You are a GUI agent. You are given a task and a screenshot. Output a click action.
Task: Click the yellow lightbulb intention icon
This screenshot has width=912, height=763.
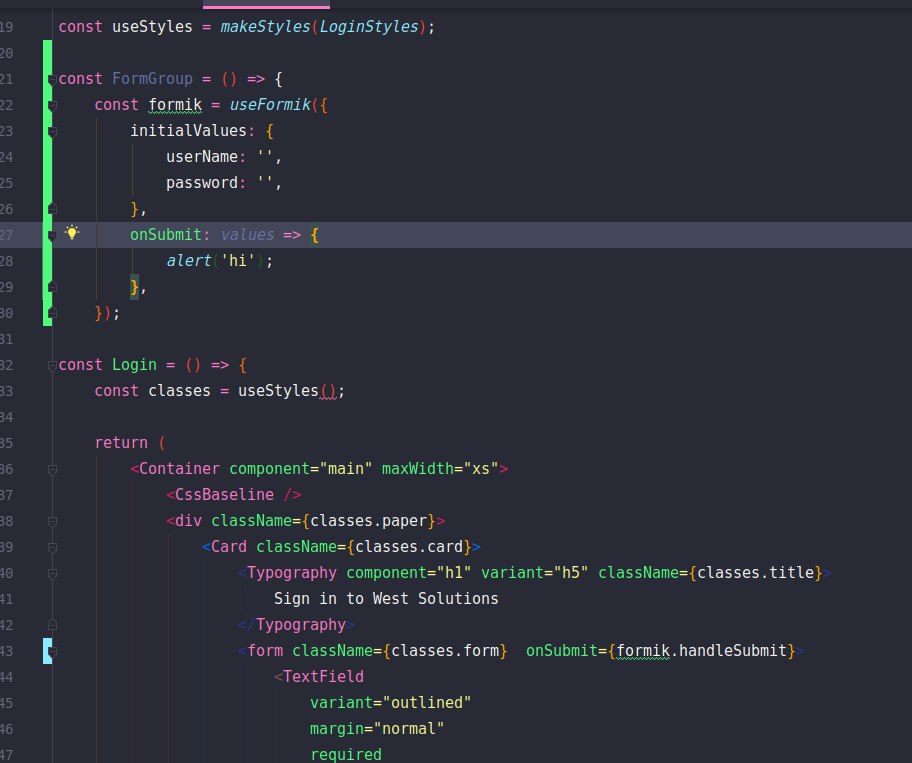[x=72, y=233]
